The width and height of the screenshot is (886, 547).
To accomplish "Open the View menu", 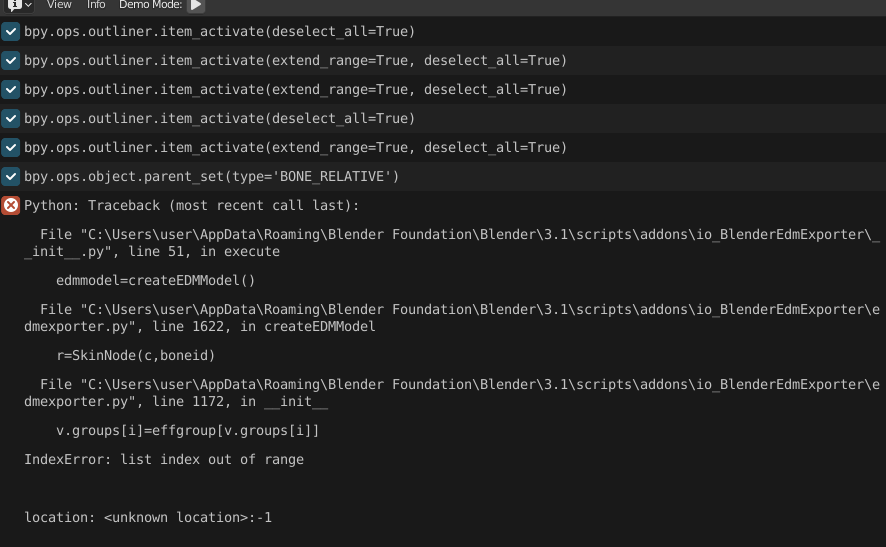I will pyautogui.click(x=59, y=5).
